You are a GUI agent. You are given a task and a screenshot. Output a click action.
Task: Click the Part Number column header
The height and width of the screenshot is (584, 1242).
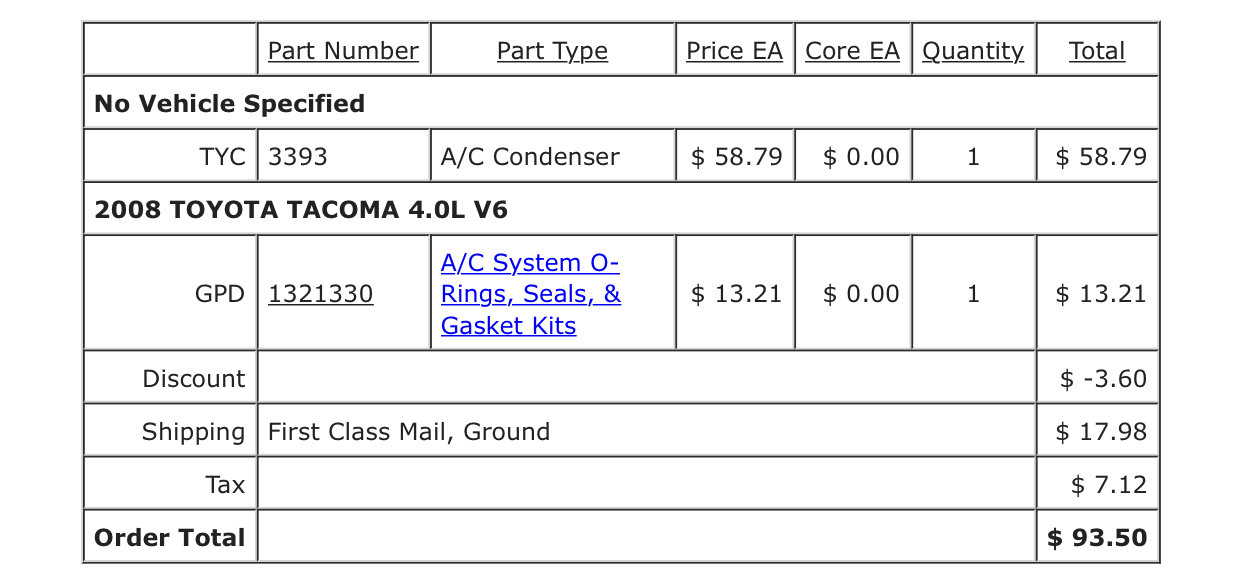pos(343,51)
